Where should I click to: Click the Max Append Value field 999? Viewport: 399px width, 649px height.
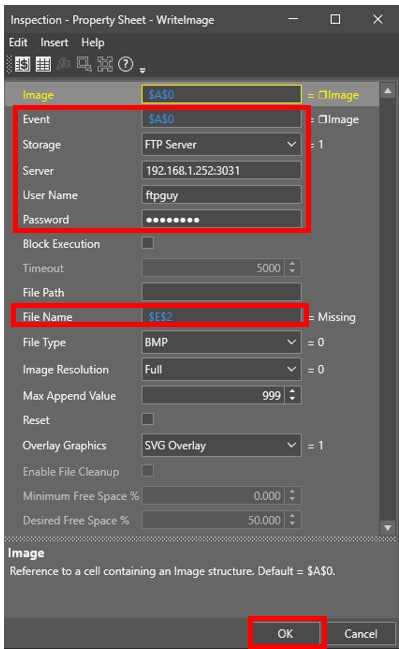[x=213, y=395]
